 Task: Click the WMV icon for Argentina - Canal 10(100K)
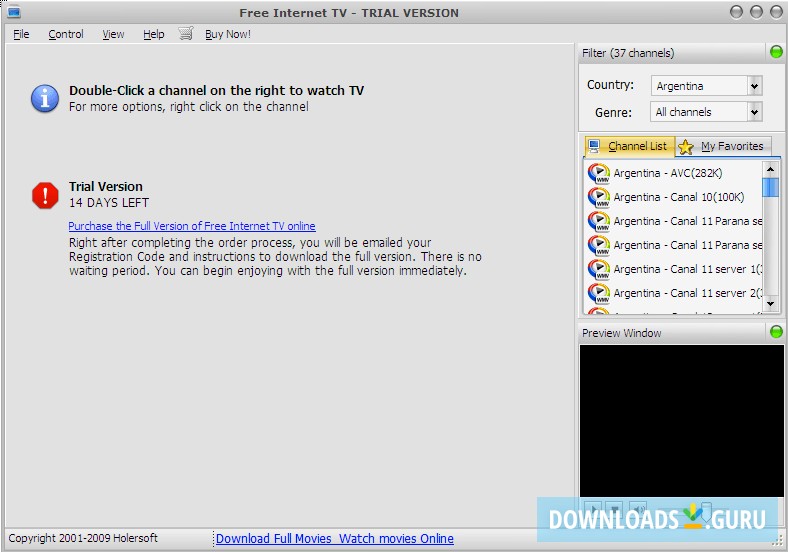click(x=599, y=197)
